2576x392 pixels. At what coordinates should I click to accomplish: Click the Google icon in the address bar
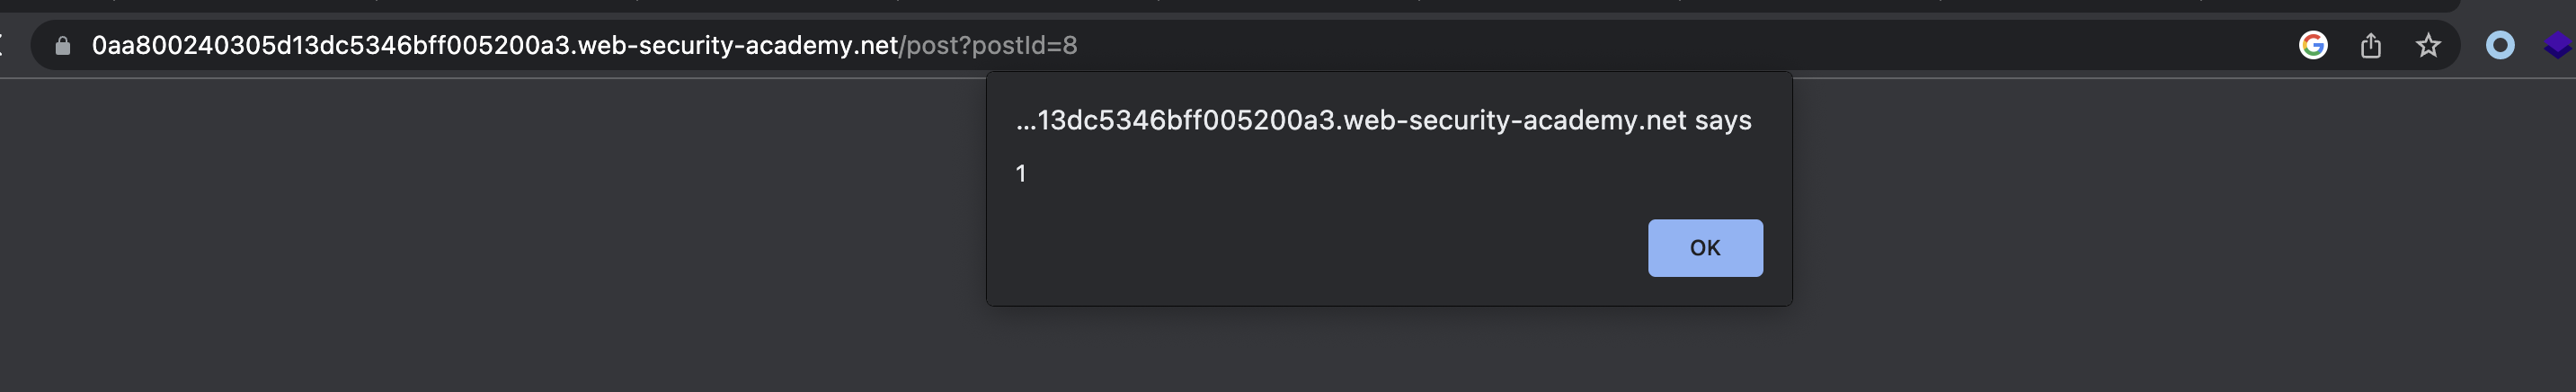[2312, 46]
